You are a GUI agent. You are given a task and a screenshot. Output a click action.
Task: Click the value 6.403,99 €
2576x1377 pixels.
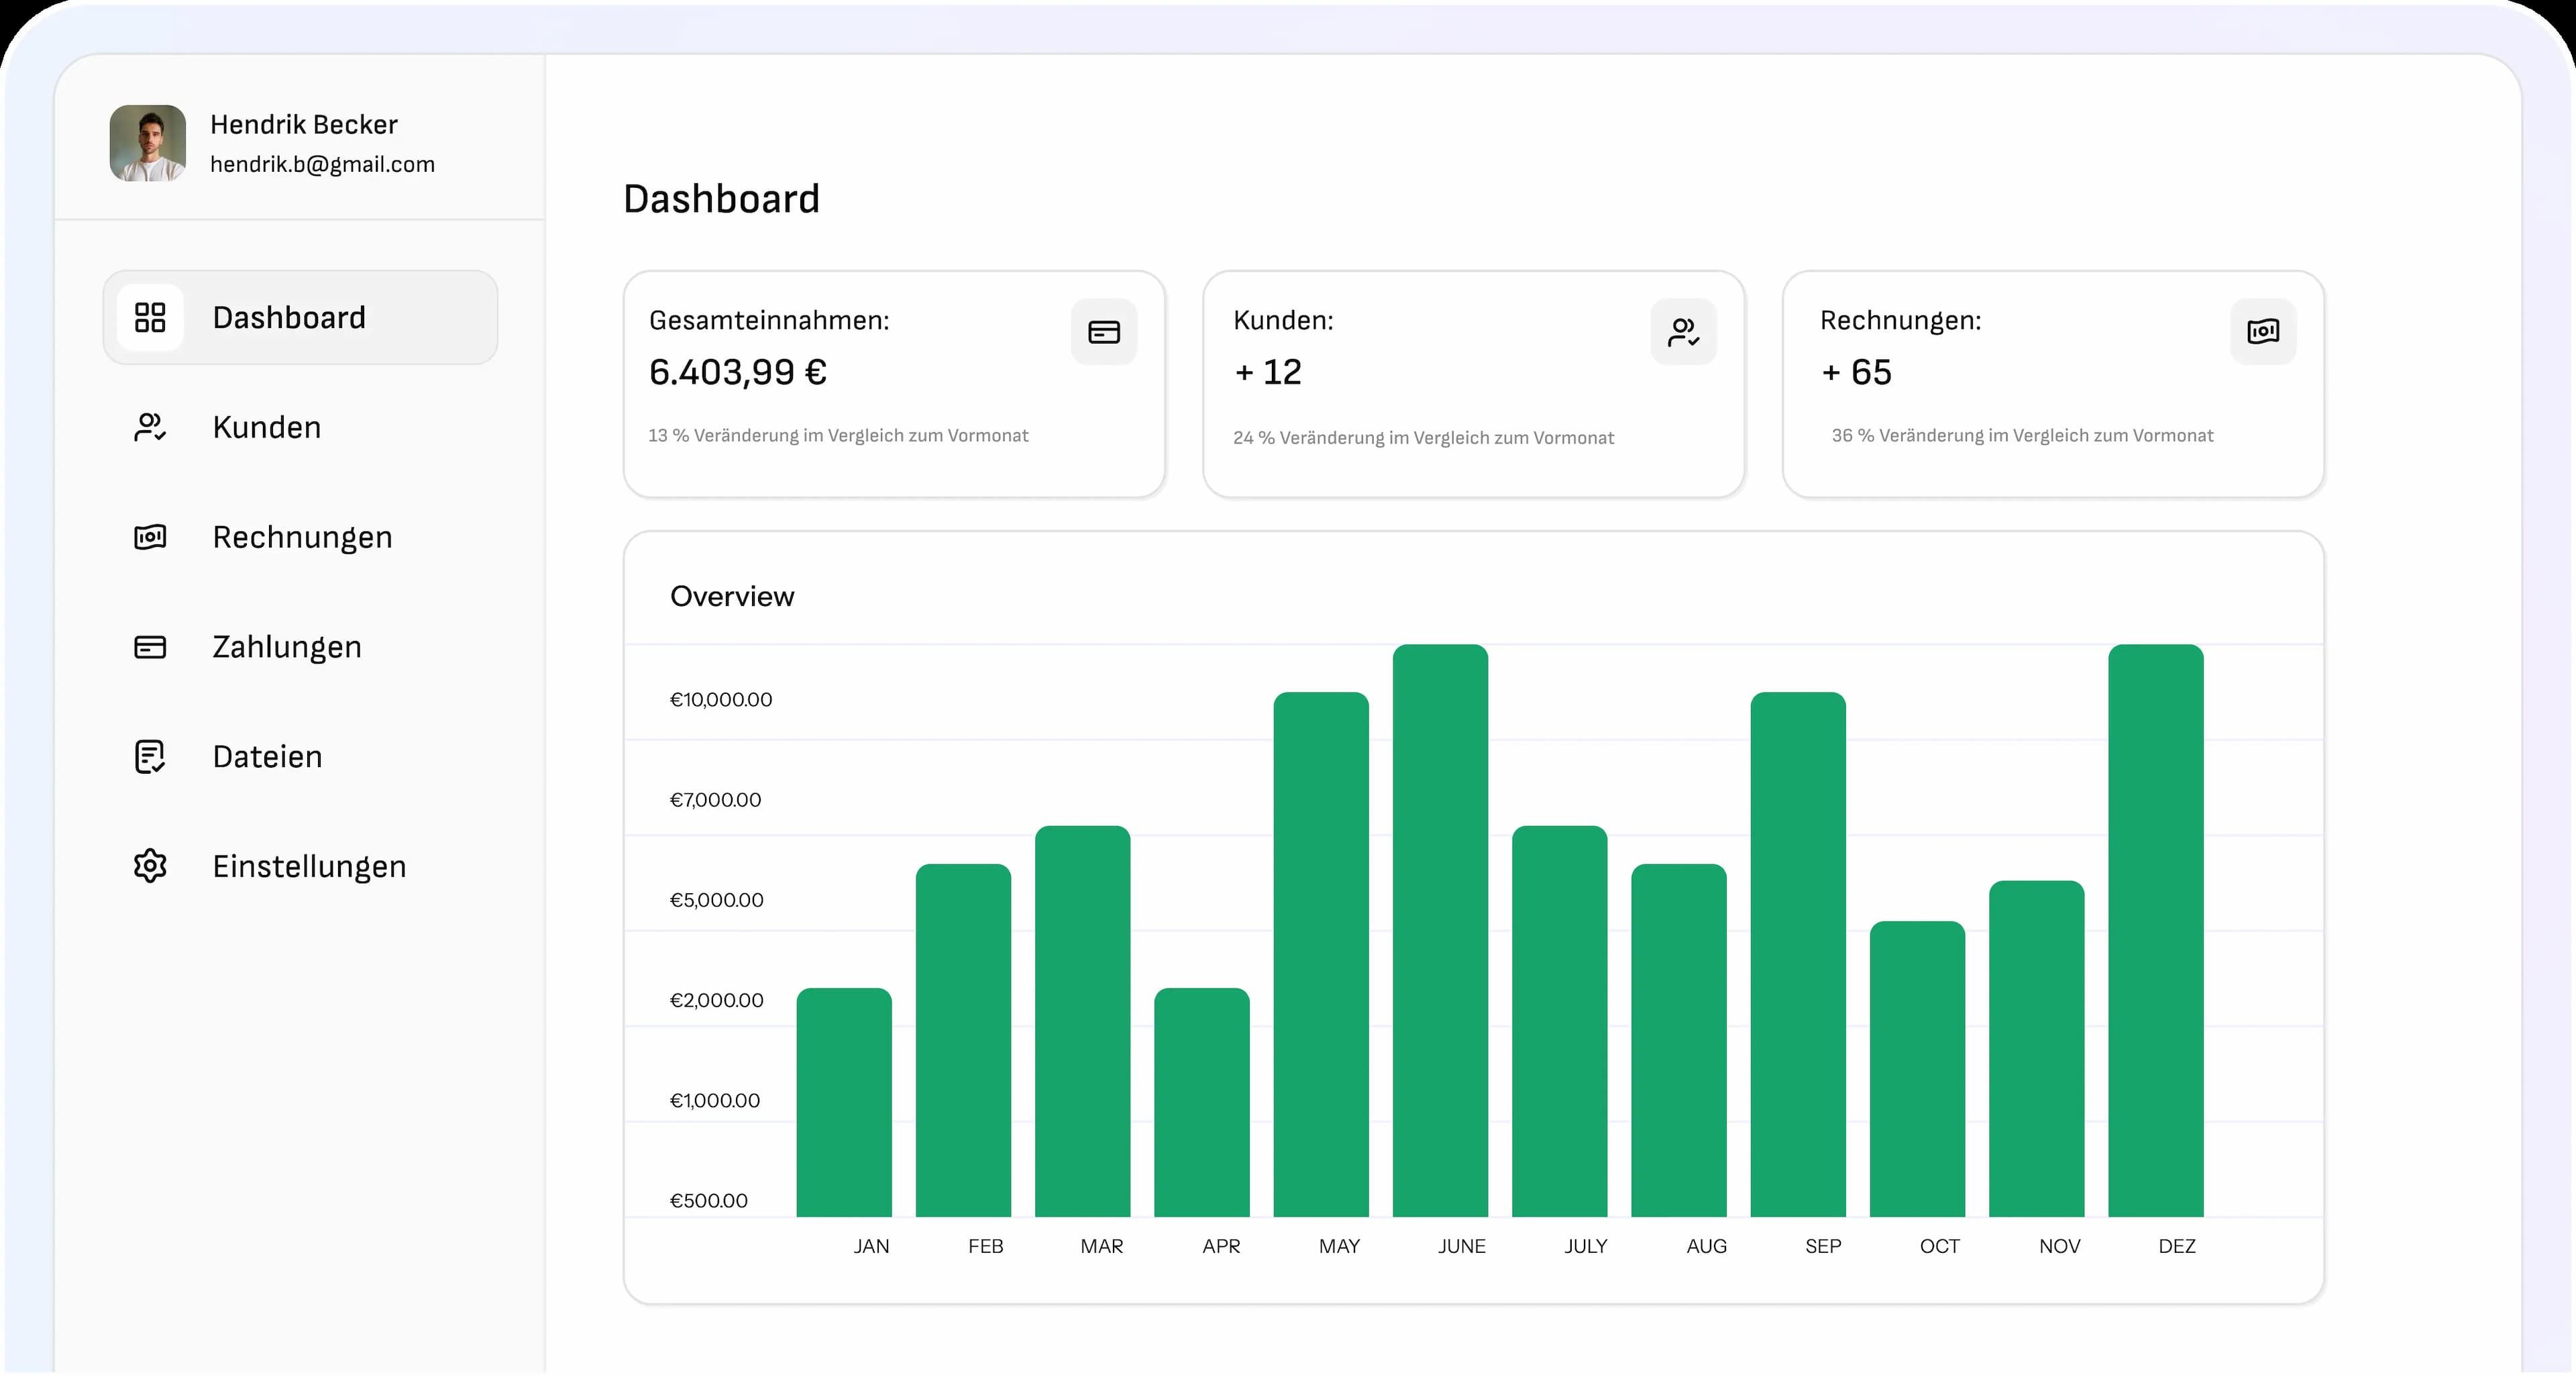pos(738,372)
